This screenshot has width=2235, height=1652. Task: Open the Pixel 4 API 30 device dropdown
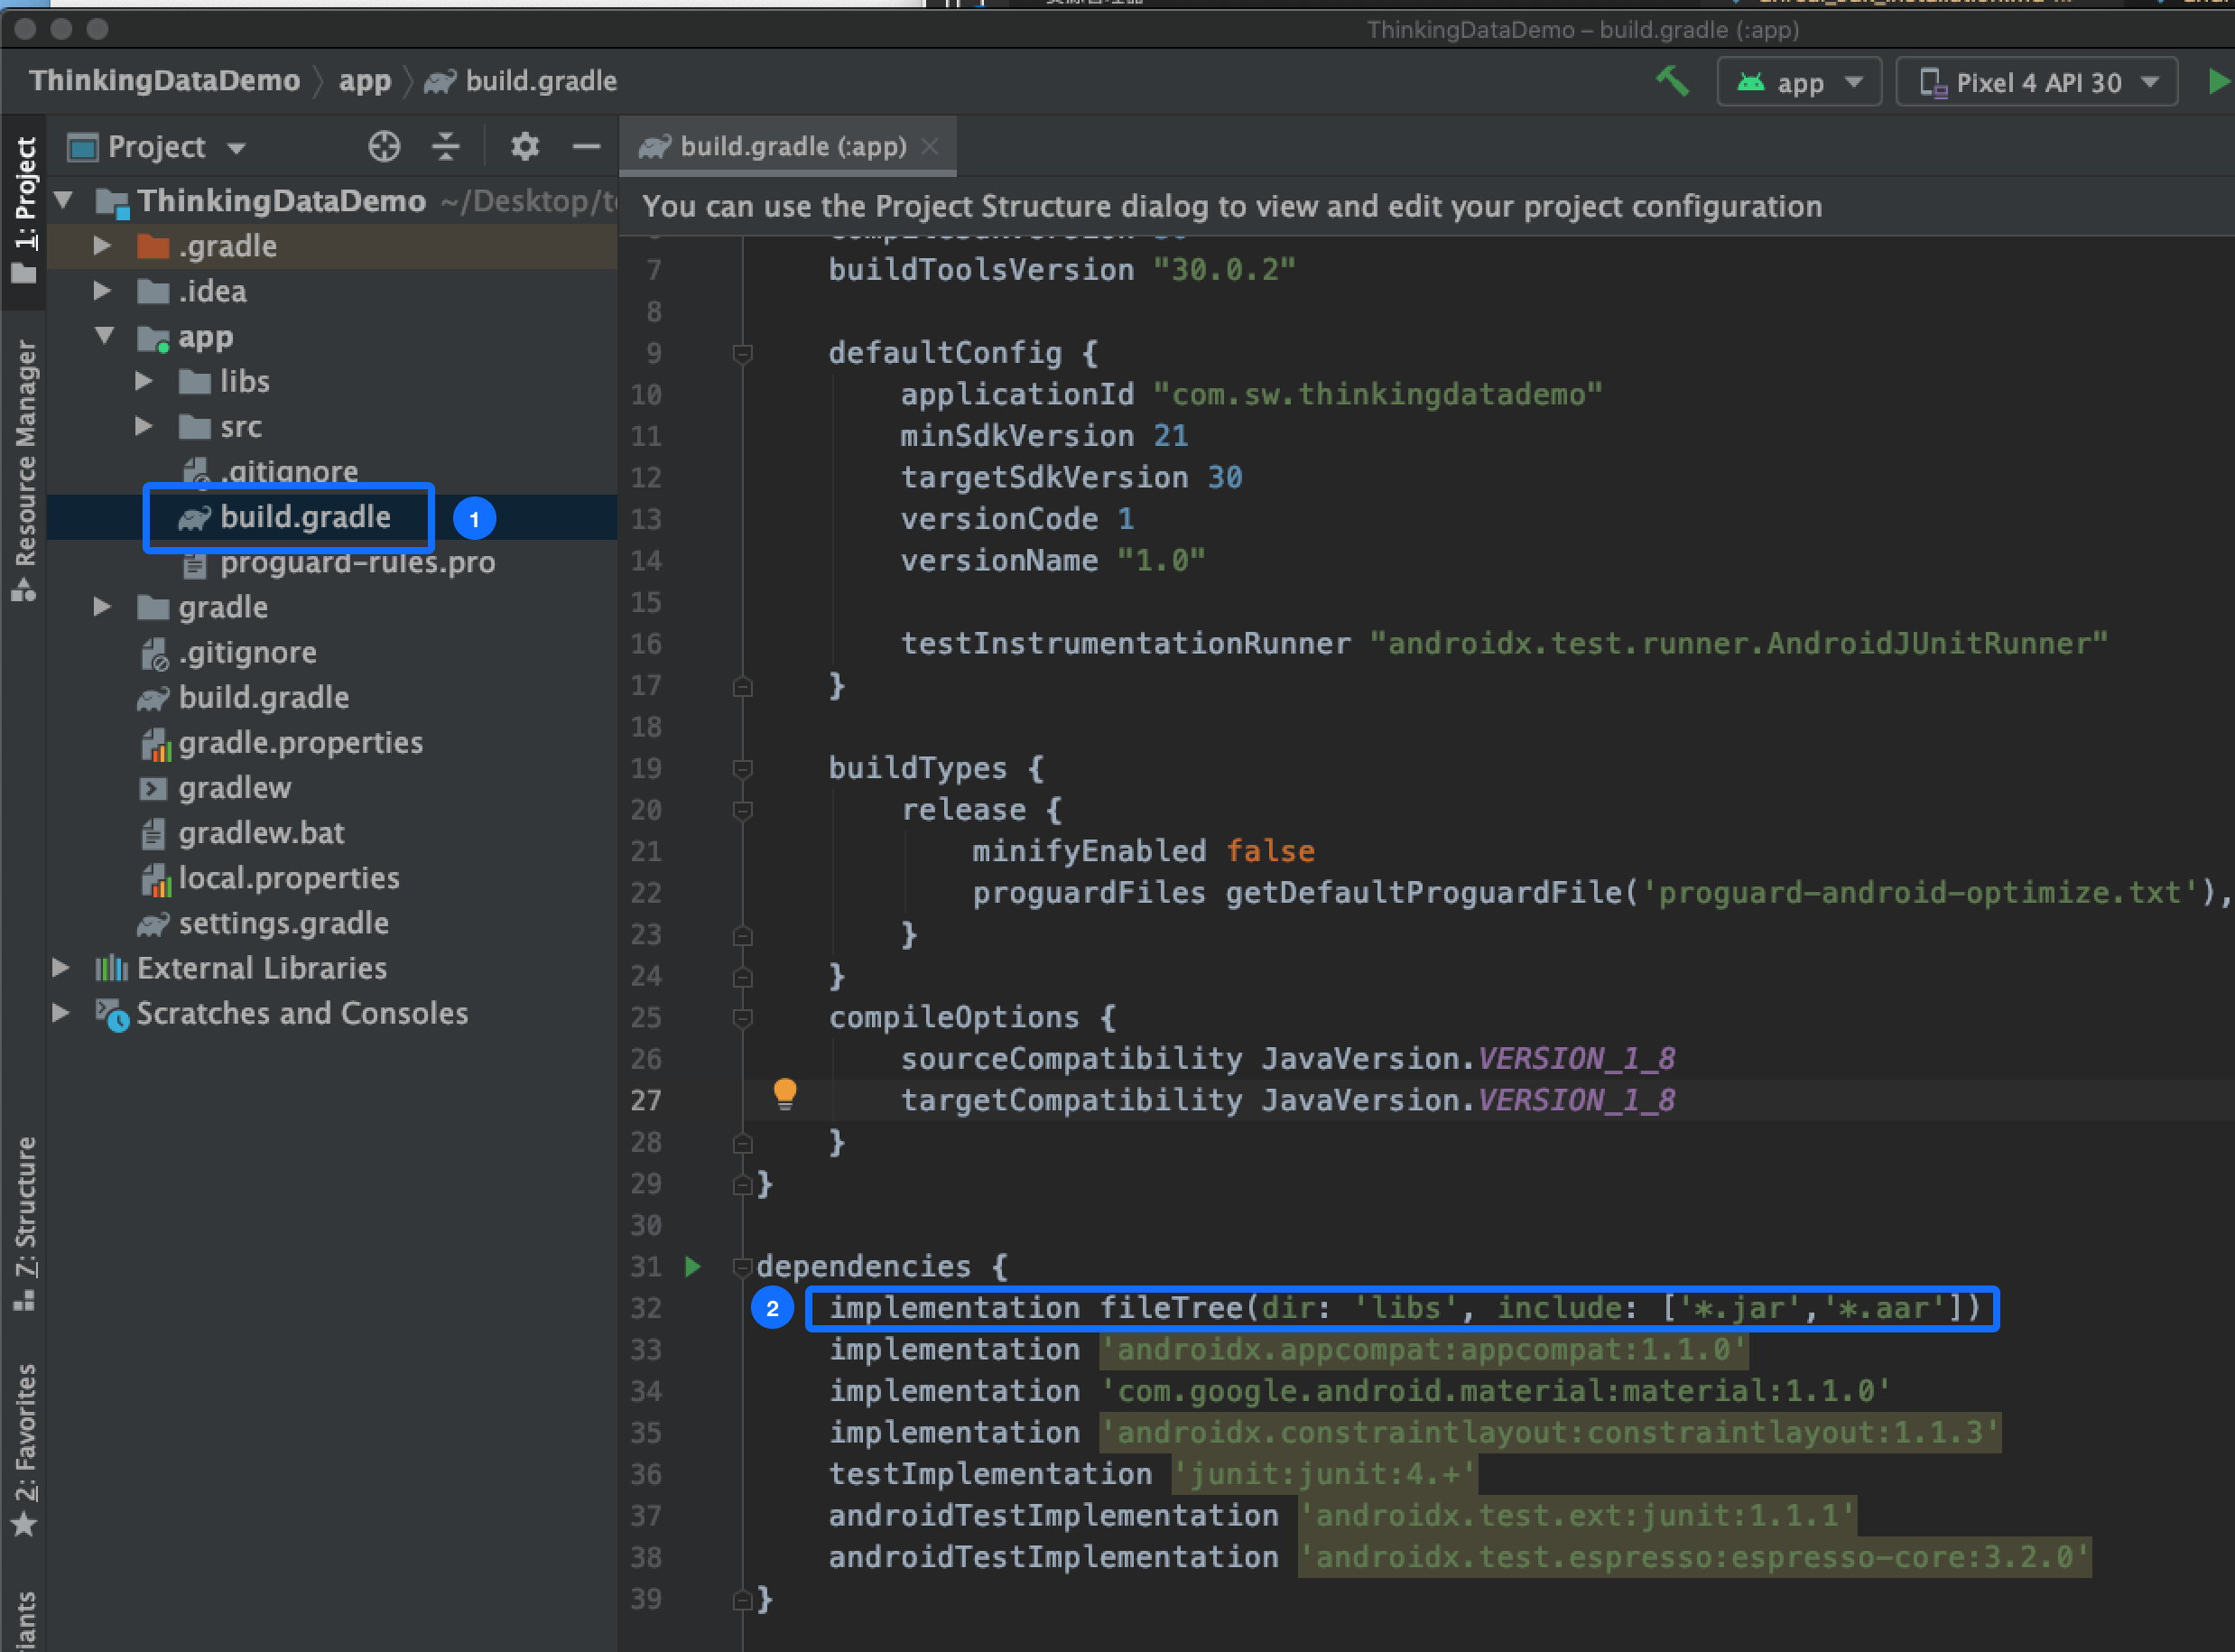click(x=2037, y=82)
